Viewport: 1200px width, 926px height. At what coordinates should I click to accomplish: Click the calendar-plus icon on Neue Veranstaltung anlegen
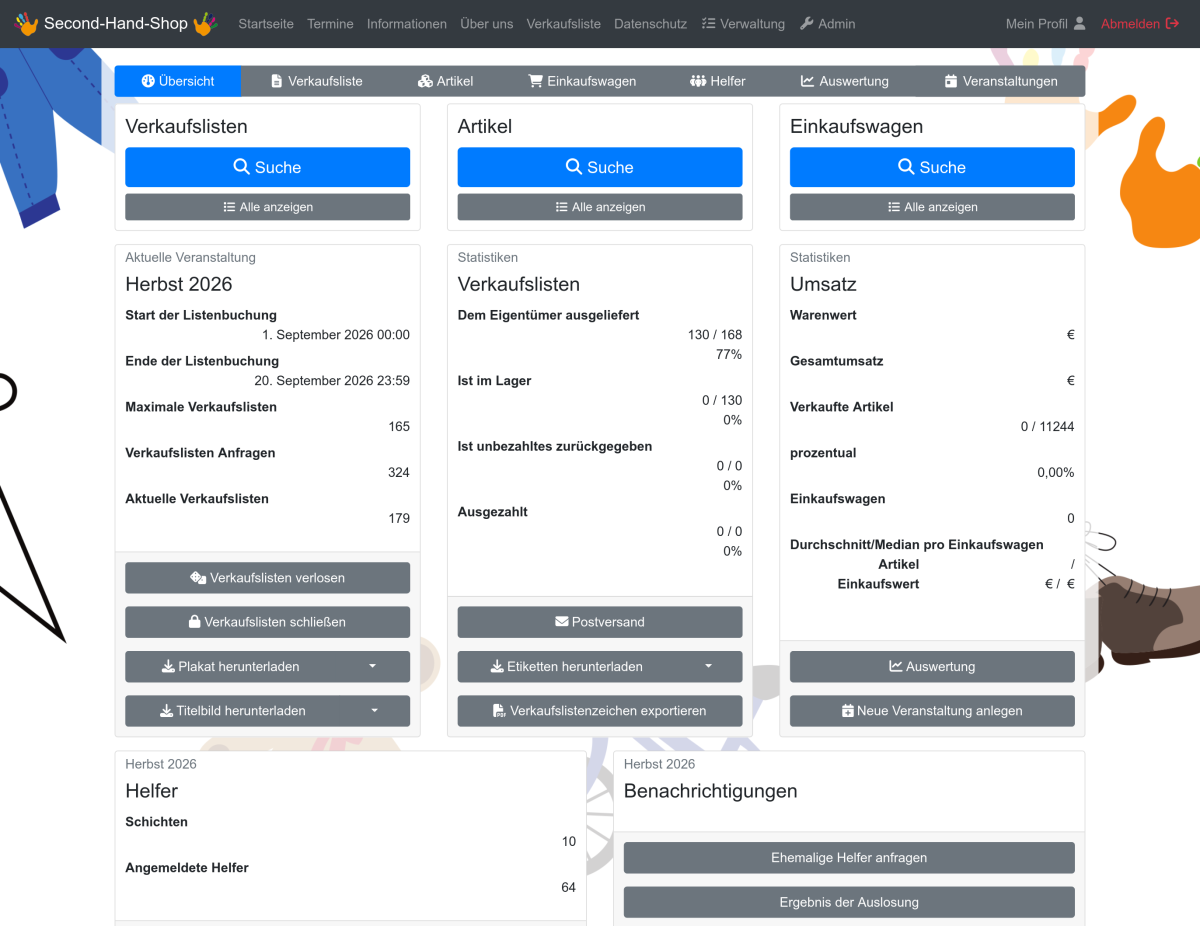(848, 711)
